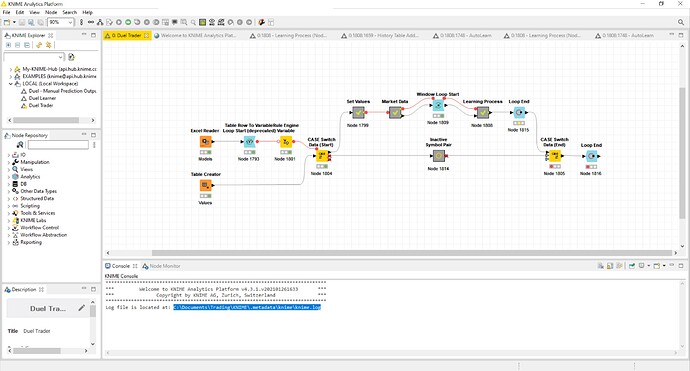Expand the Analytics repository category
690x371 pixels.
(9, 177)
